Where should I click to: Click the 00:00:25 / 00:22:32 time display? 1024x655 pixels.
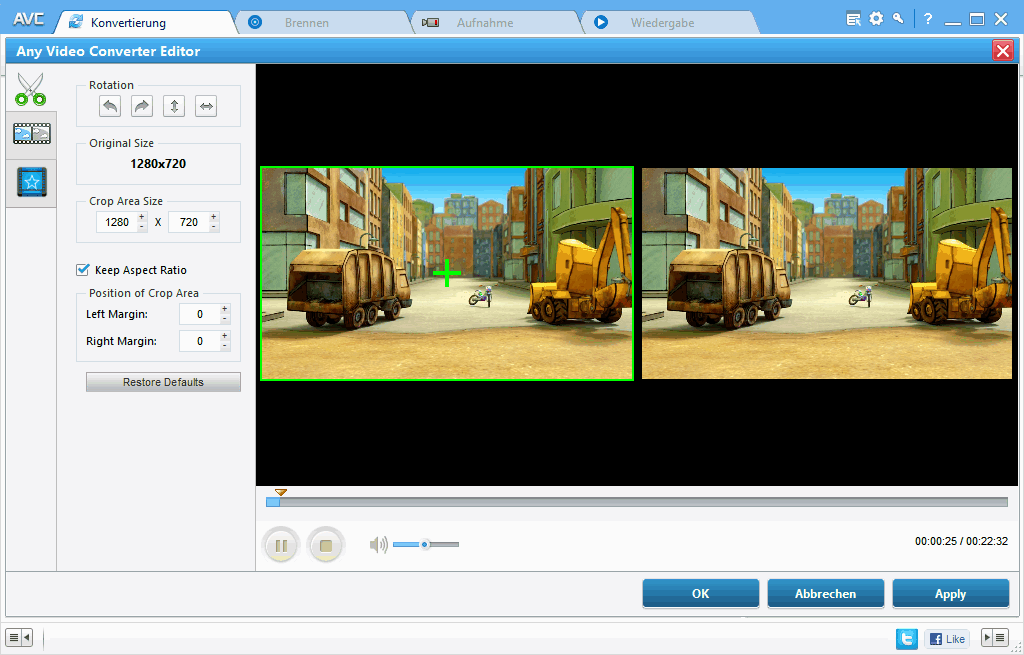coord(961,541)
